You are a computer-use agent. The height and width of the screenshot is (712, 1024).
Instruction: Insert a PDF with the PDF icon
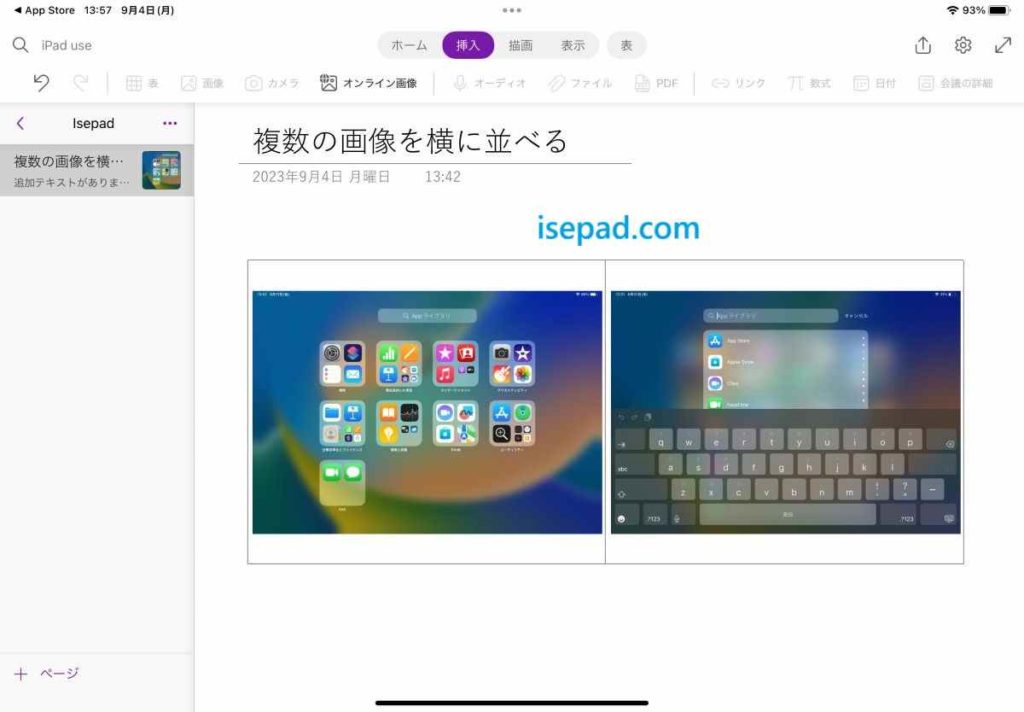point(656,83)
